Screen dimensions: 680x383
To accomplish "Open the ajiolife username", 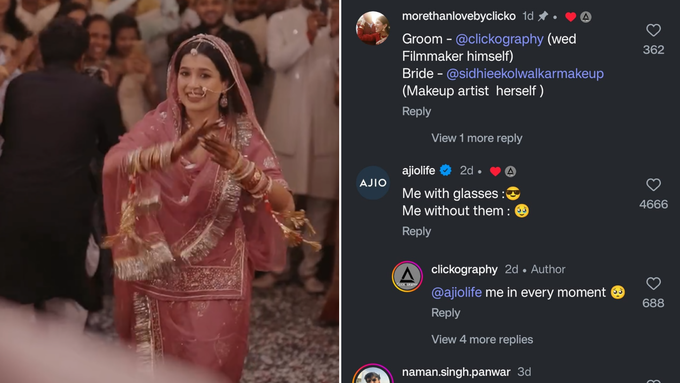I will [418, 170].
